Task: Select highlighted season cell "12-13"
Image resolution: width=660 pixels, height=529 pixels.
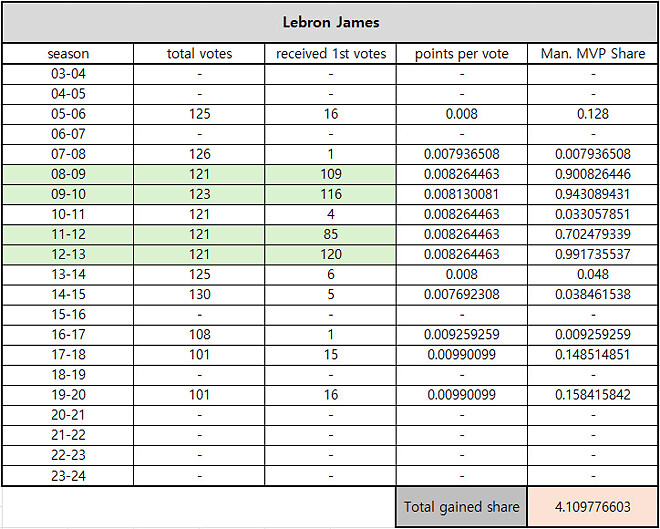Action: point(68,255)
